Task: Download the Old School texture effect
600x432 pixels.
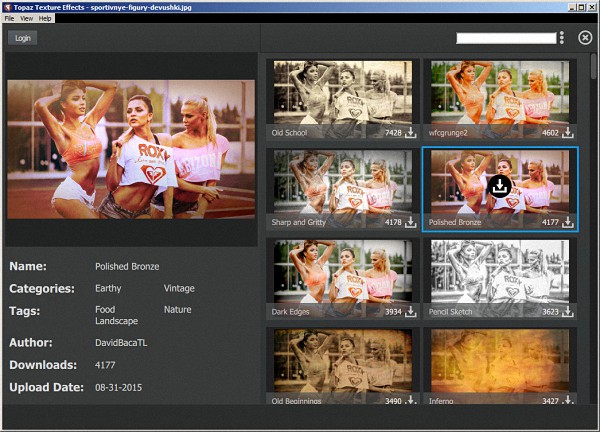Action: [x=411, y=132]
